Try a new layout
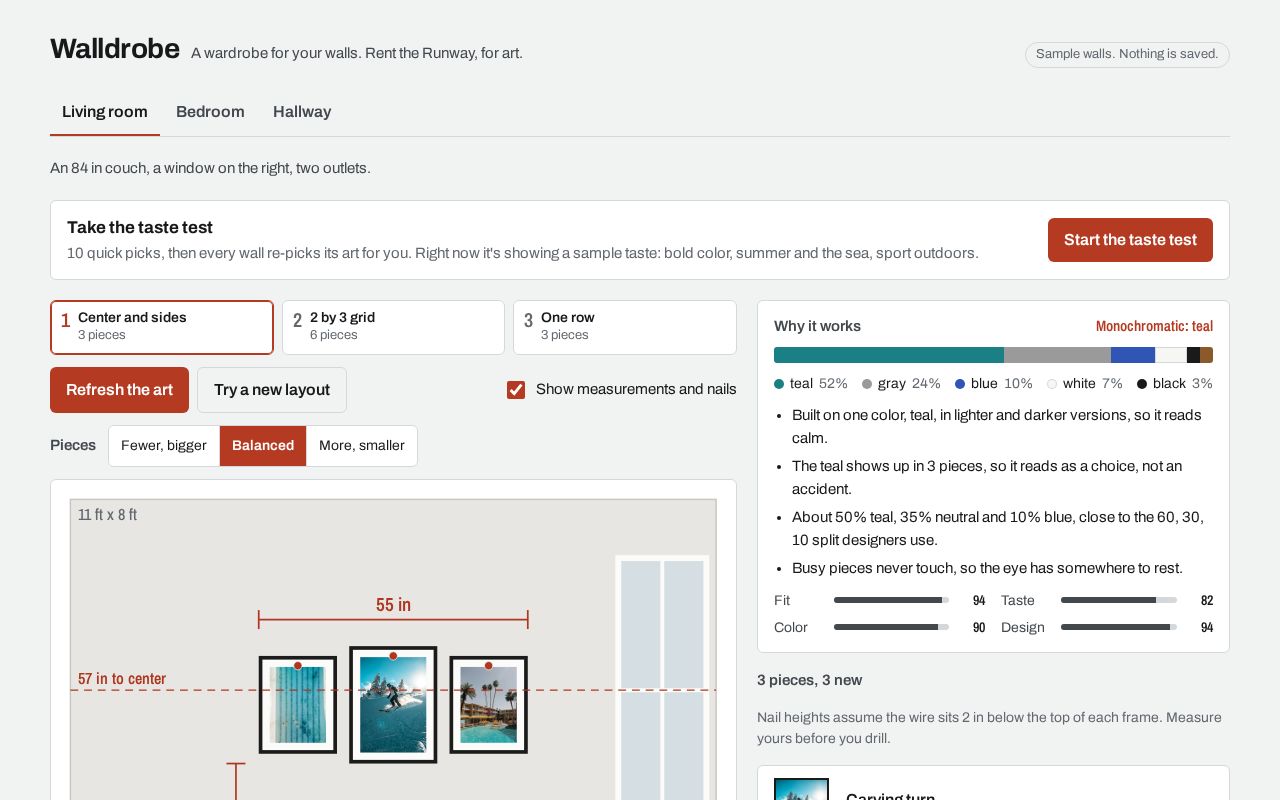The image size is (1280, 800). [x=272, y=390]
